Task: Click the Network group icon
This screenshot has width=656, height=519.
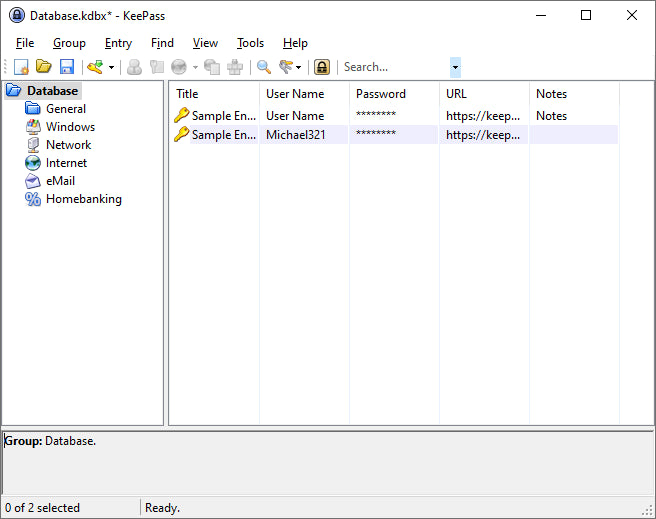Action: [33, 145]
